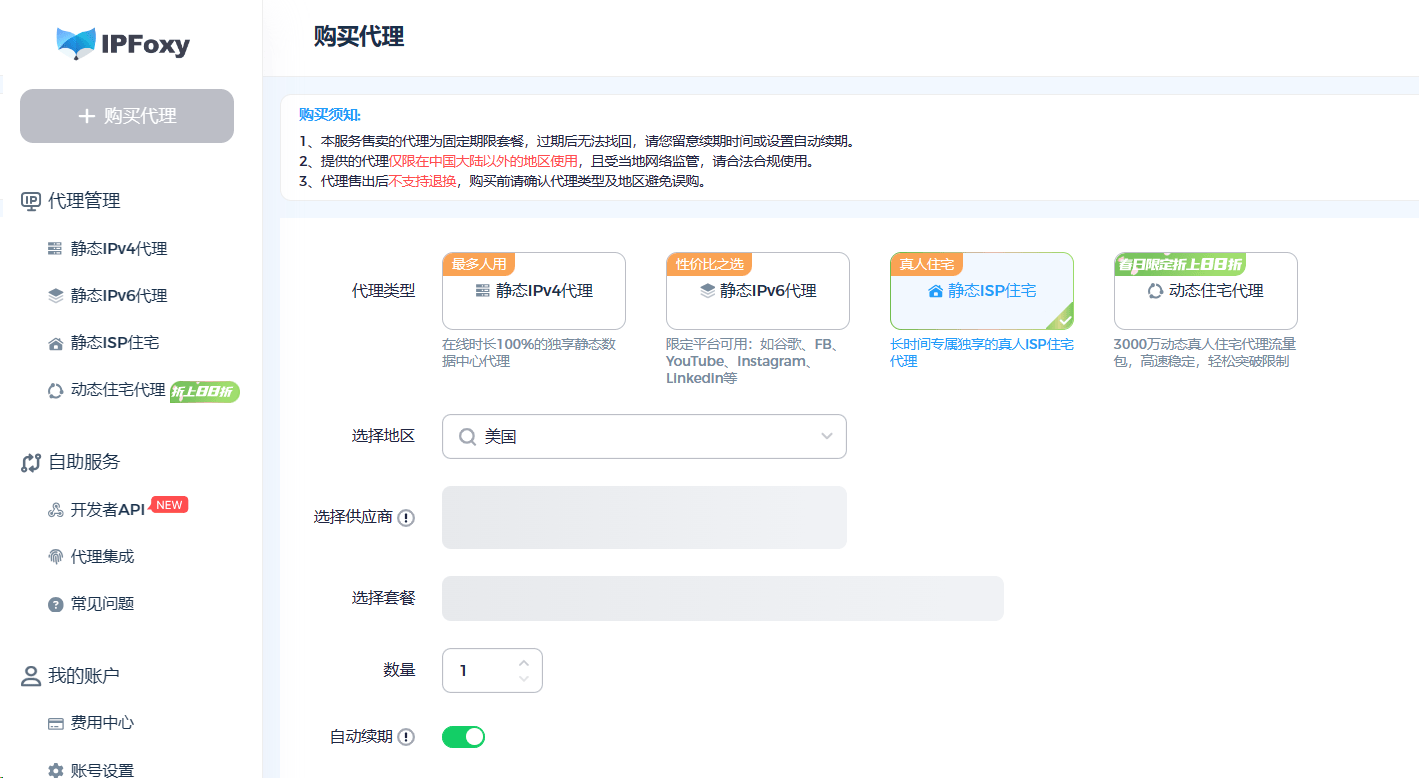This screenshot has height=778, width=1419.
Task: Click the search icon in region selector
Action: point(467,437)
